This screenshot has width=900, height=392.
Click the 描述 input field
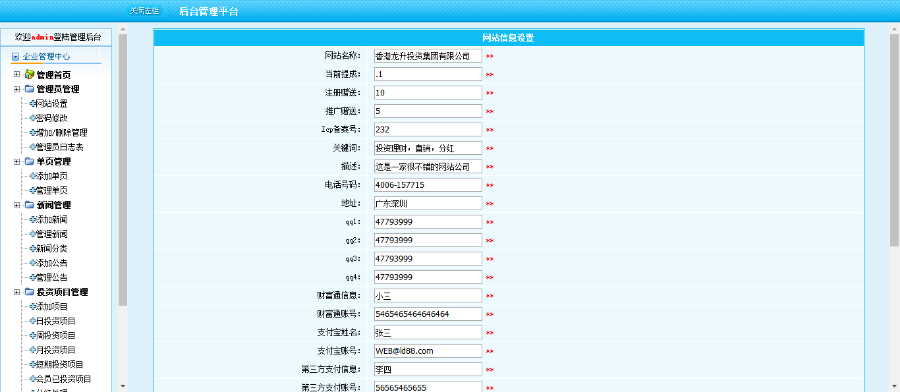[x=428, y=166]
